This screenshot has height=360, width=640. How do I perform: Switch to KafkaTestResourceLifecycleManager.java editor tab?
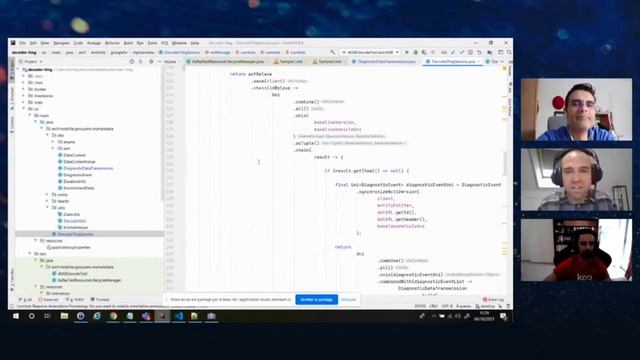tap(228, 62)
